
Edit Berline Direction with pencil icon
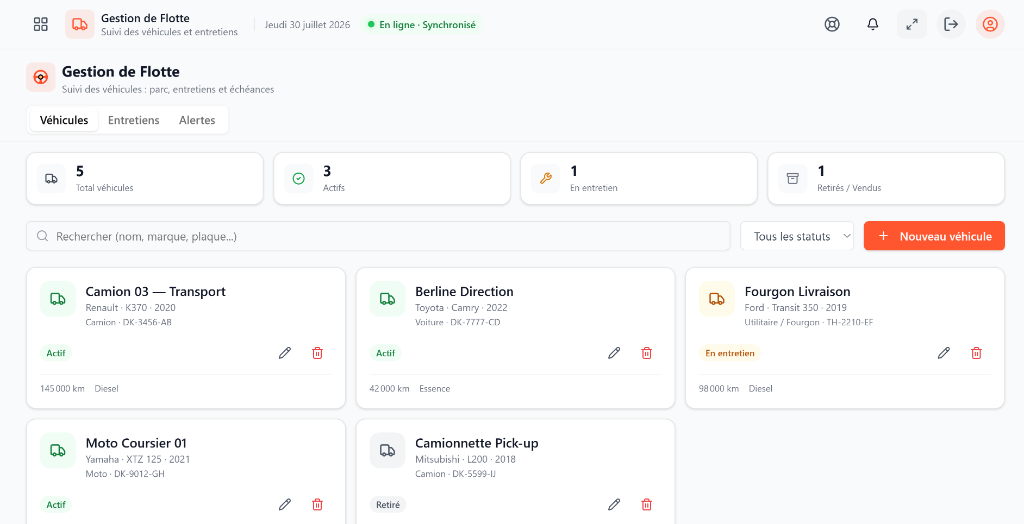[614, 353]
